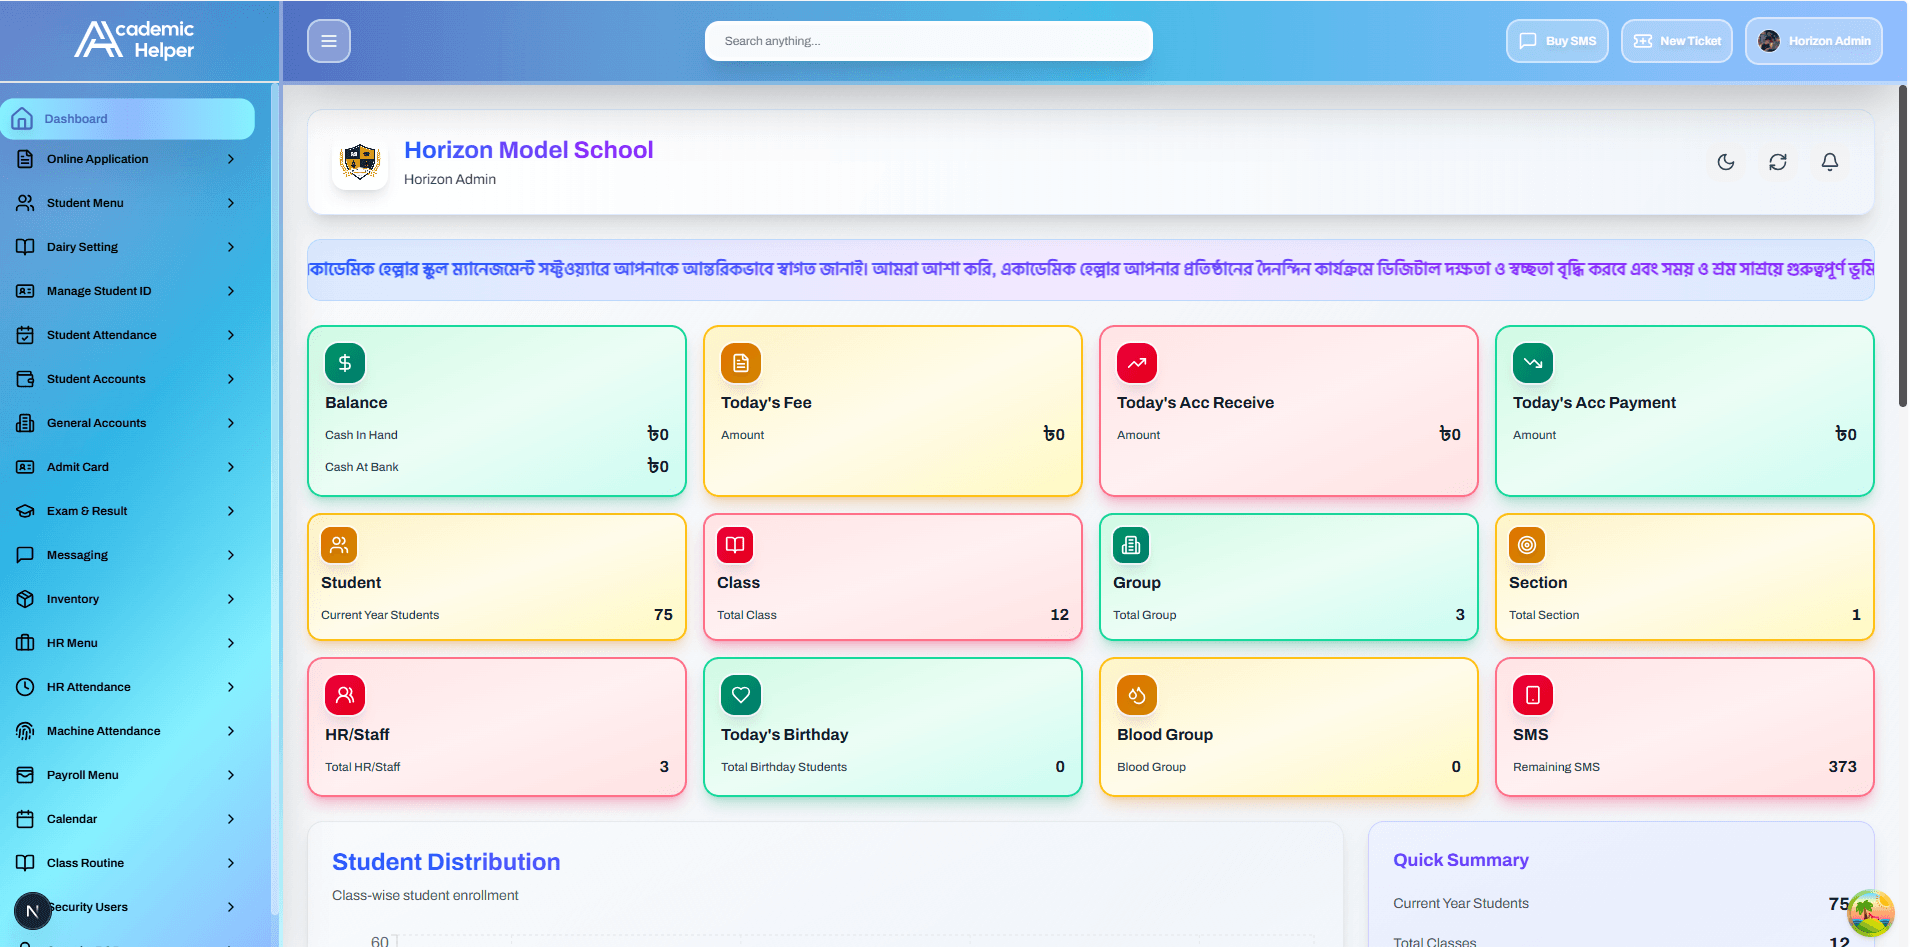Viewport: 1910px width, 947px height.
Task: Click the Student Accounts wallet icon
Action: 25,379
